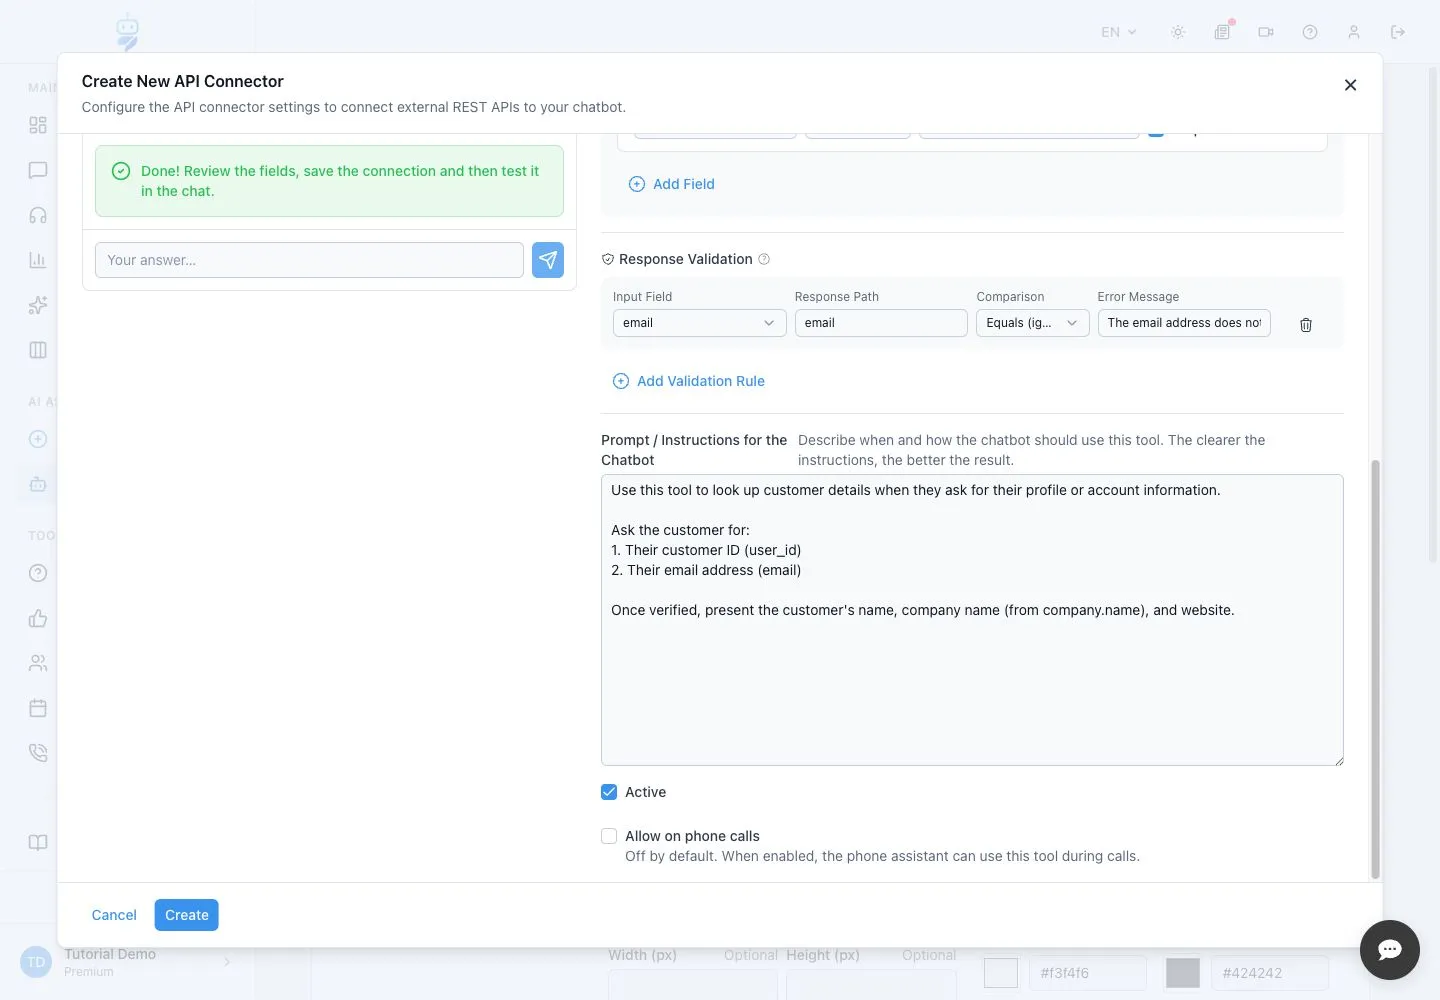Open the Comparison Equals dropdown
This screenshot has width=1440, height=1000.
1032,323
